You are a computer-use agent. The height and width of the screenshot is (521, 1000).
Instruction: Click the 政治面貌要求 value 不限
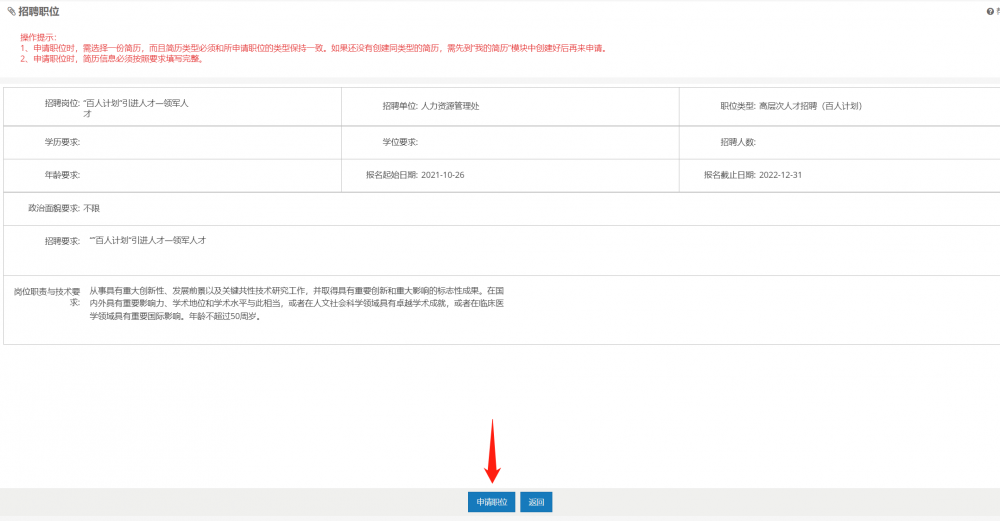point(91,208)
